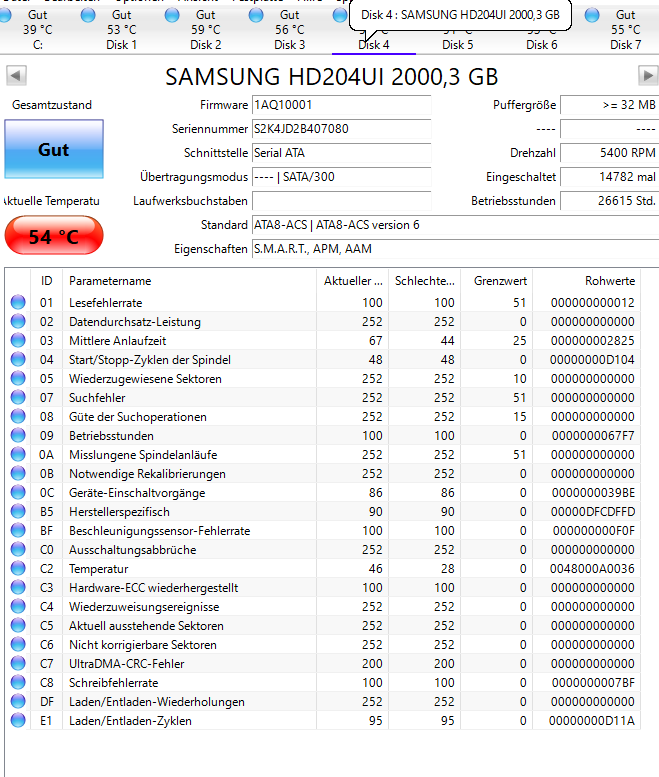This screenshot has height=777, width=659.
Task: Switch to Disk 2 tab
Action: 206,30
